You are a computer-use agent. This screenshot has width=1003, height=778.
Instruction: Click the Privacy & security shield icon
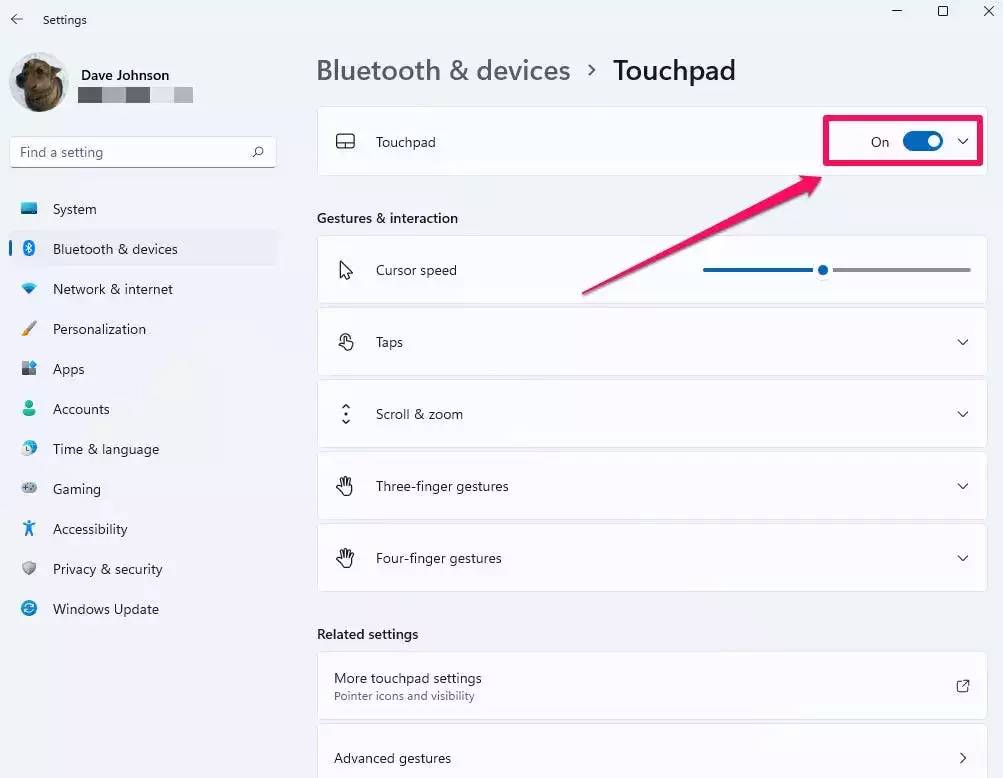29,569
